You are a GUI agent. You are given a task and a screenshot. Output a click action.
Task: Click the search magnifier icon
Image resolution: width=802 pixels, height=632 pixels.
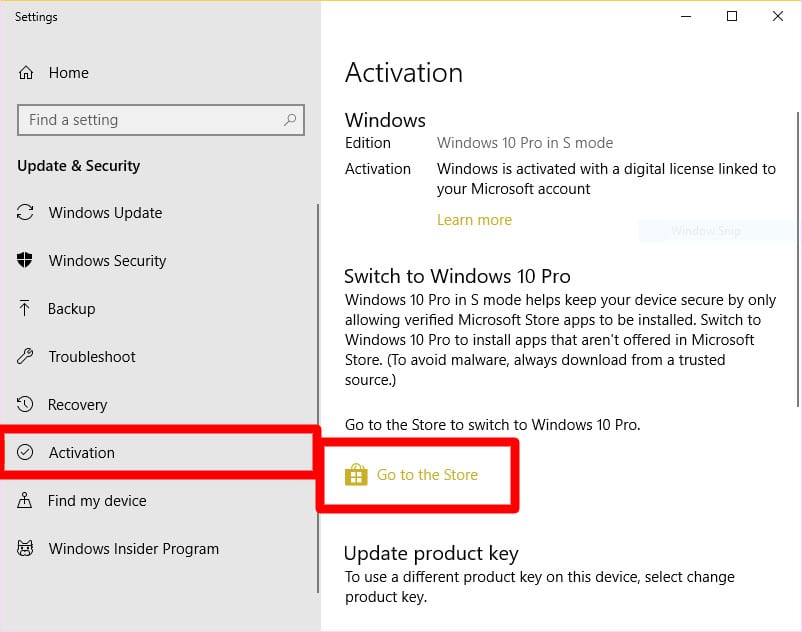point(290,120)
